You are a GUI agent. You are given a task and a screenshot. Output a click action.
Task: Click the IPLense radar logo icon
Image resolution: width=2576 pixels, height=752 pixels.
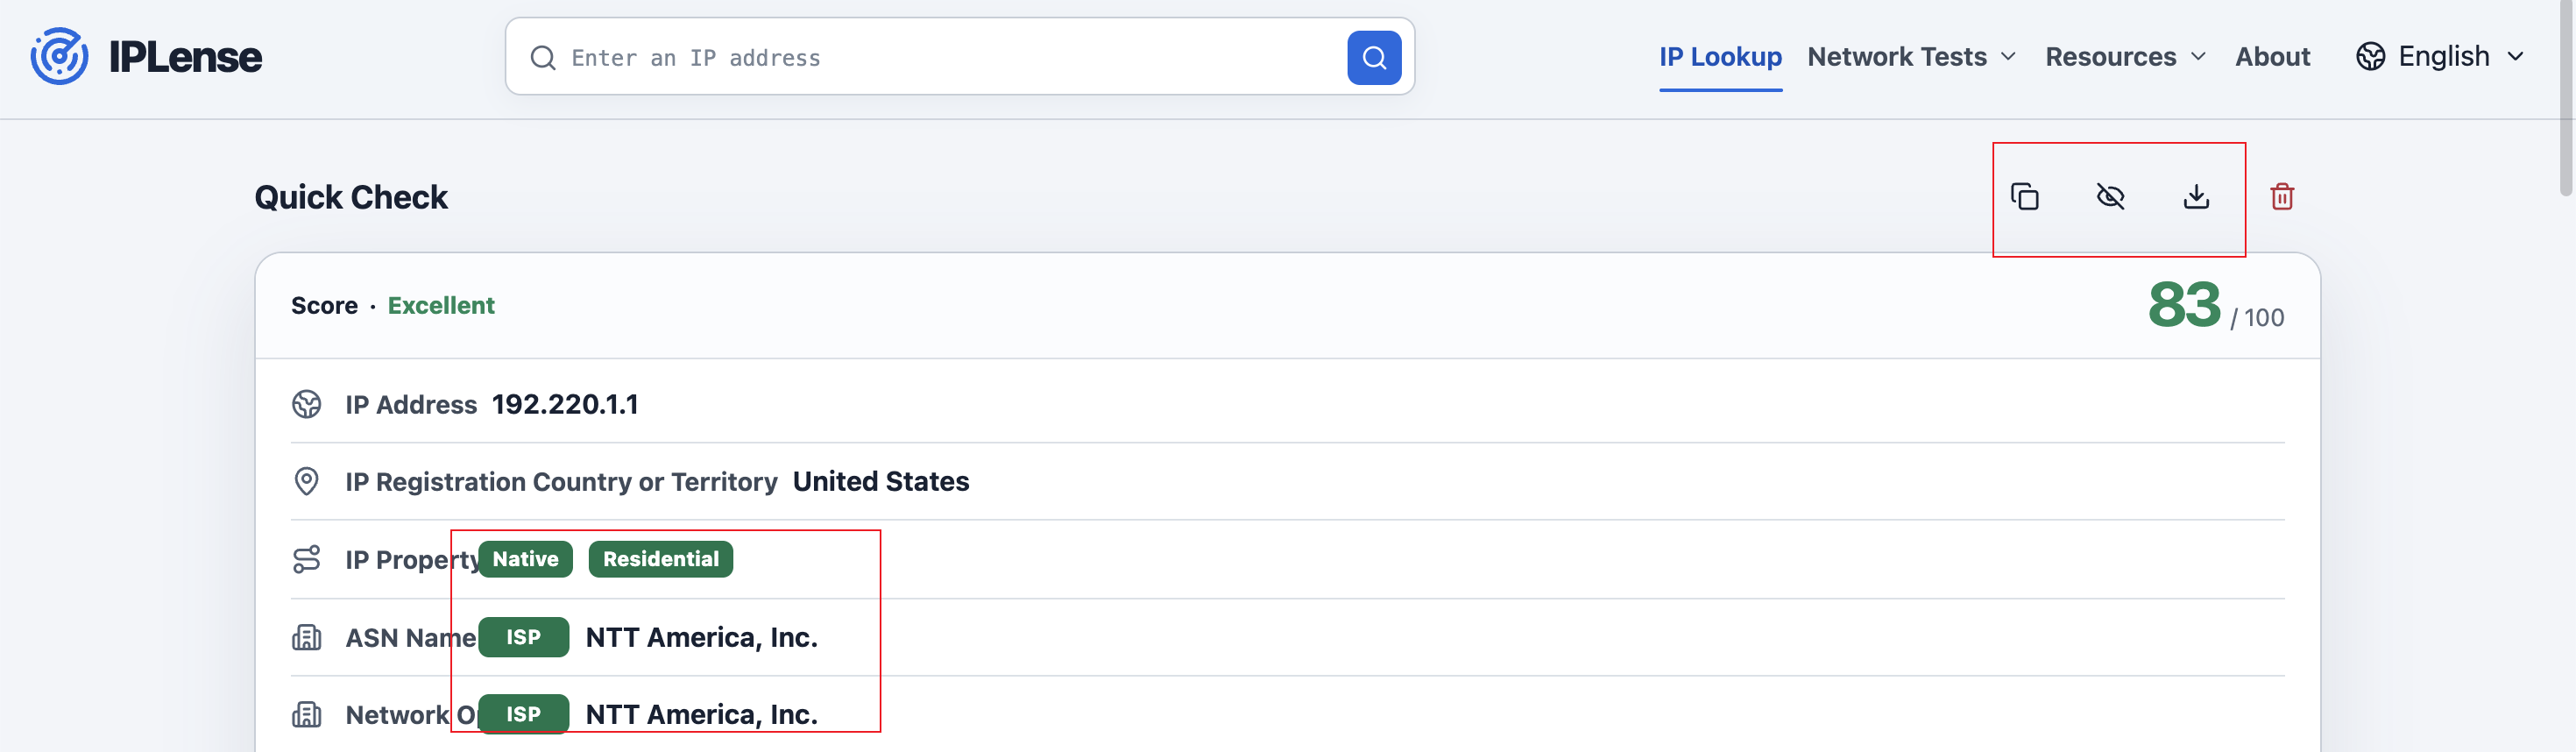pyautogui.click(x=59, y=56)
